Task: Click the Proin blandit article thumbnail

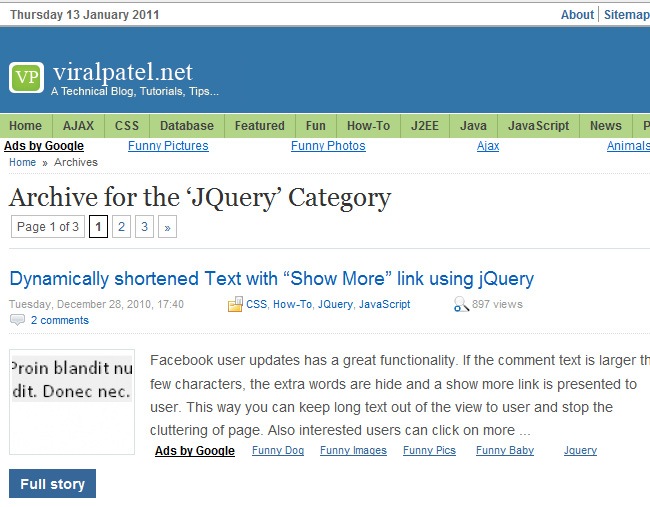Action: 72,402
